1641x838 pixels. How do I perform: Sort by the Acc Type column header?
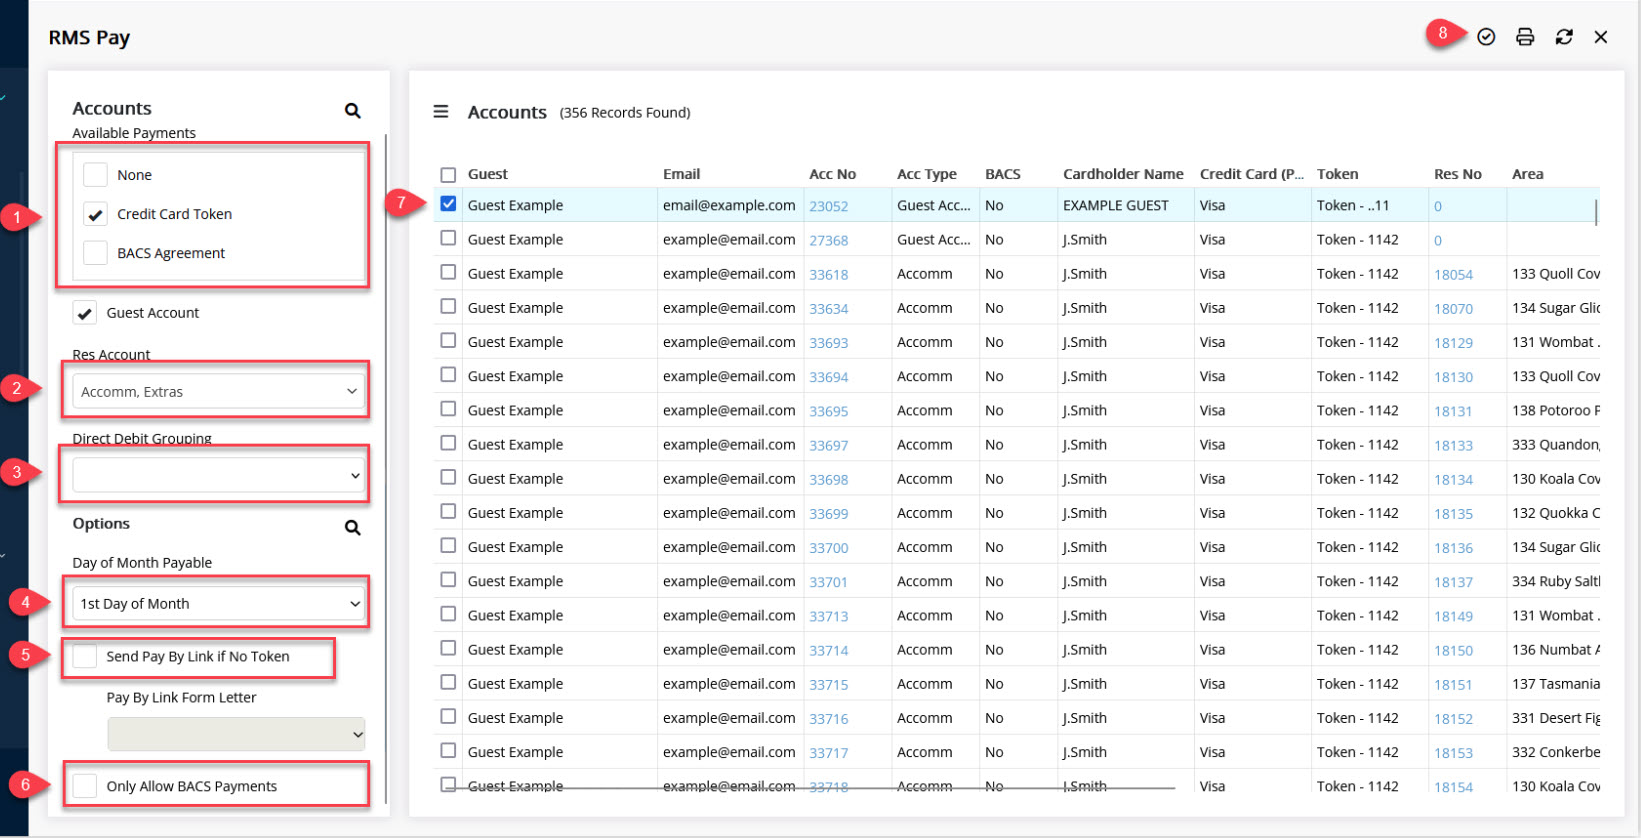[x=927, y=174]
